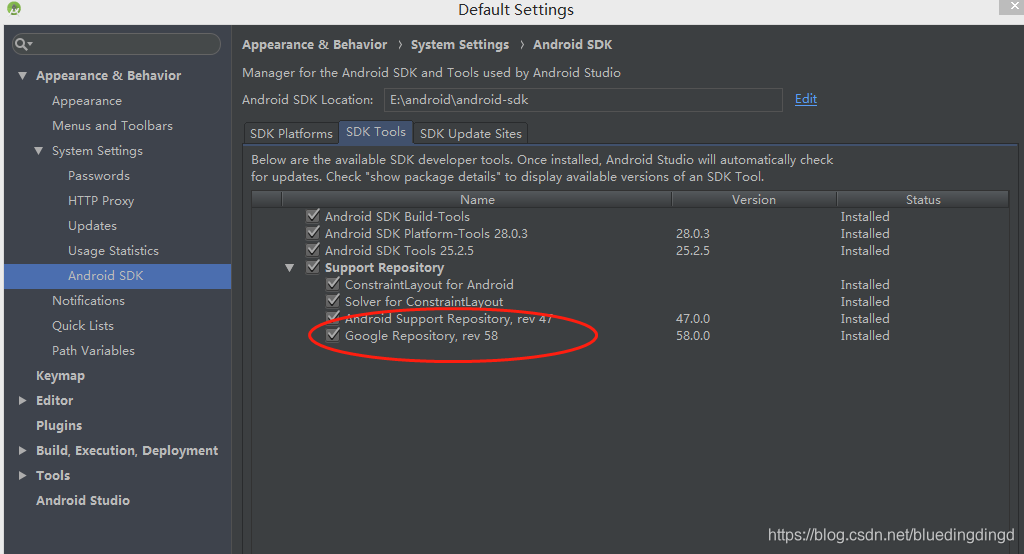Open the Appearance settings page
This screenshot has height=554, width=1024.
(x=87, y=101)
